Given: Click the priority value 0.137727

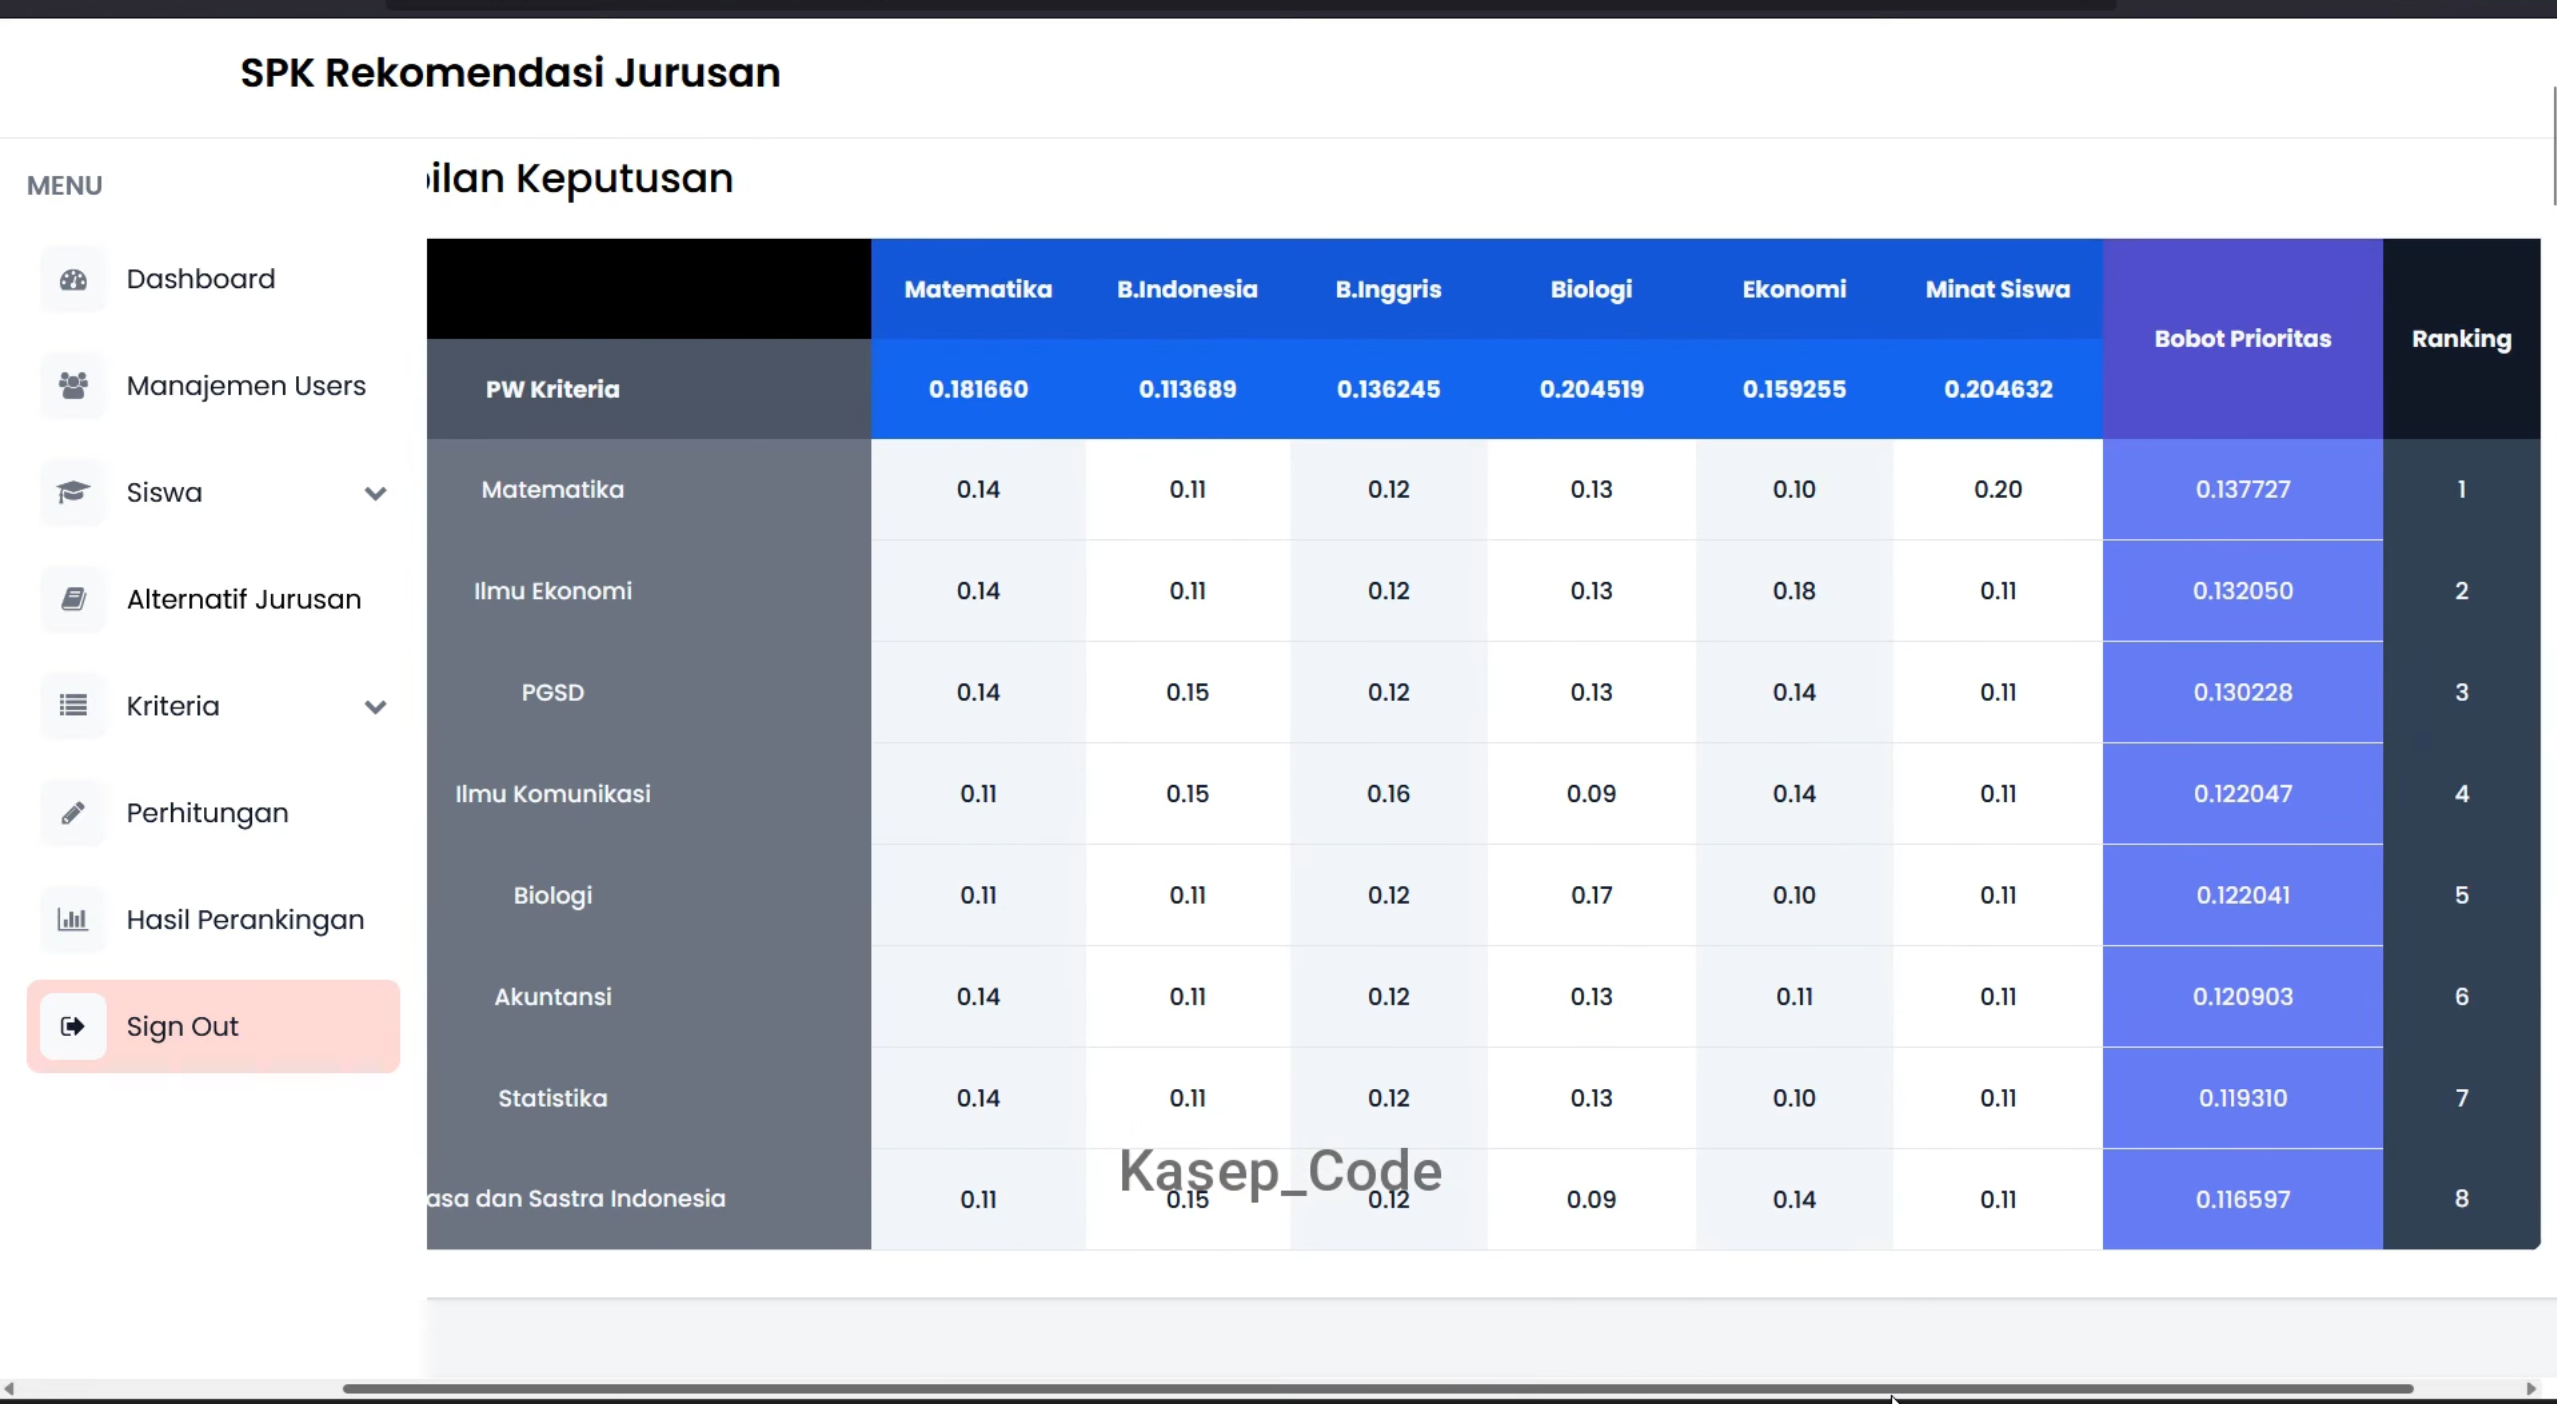Looking at the screenshot, I should (2243, 489).
